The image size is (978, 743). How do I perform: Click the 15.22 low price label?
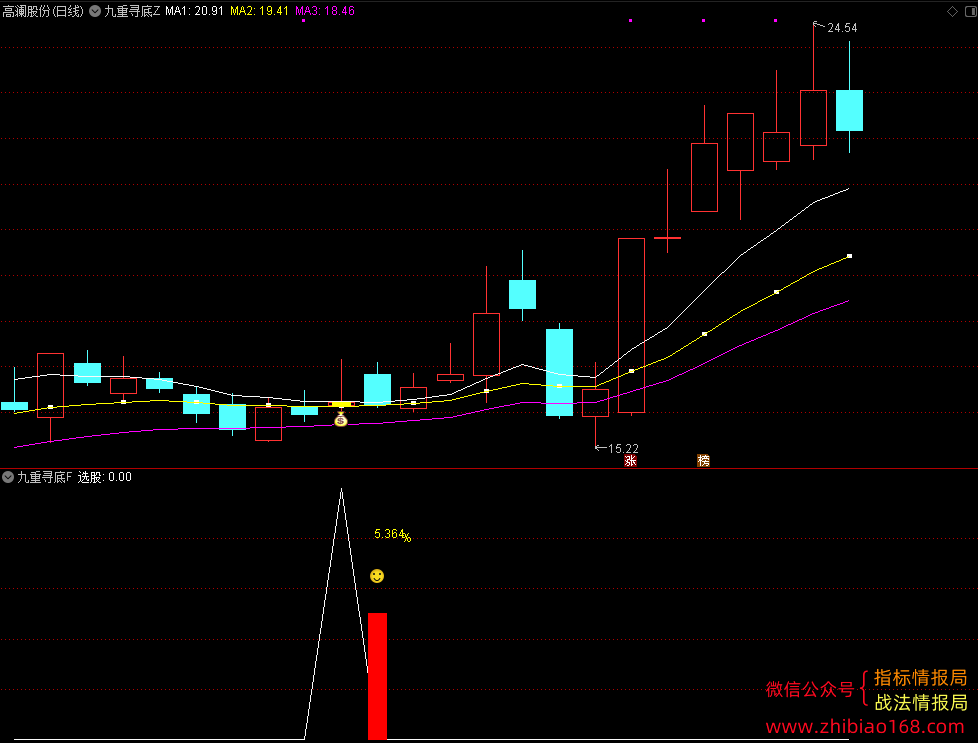click(x=624, y=449)
